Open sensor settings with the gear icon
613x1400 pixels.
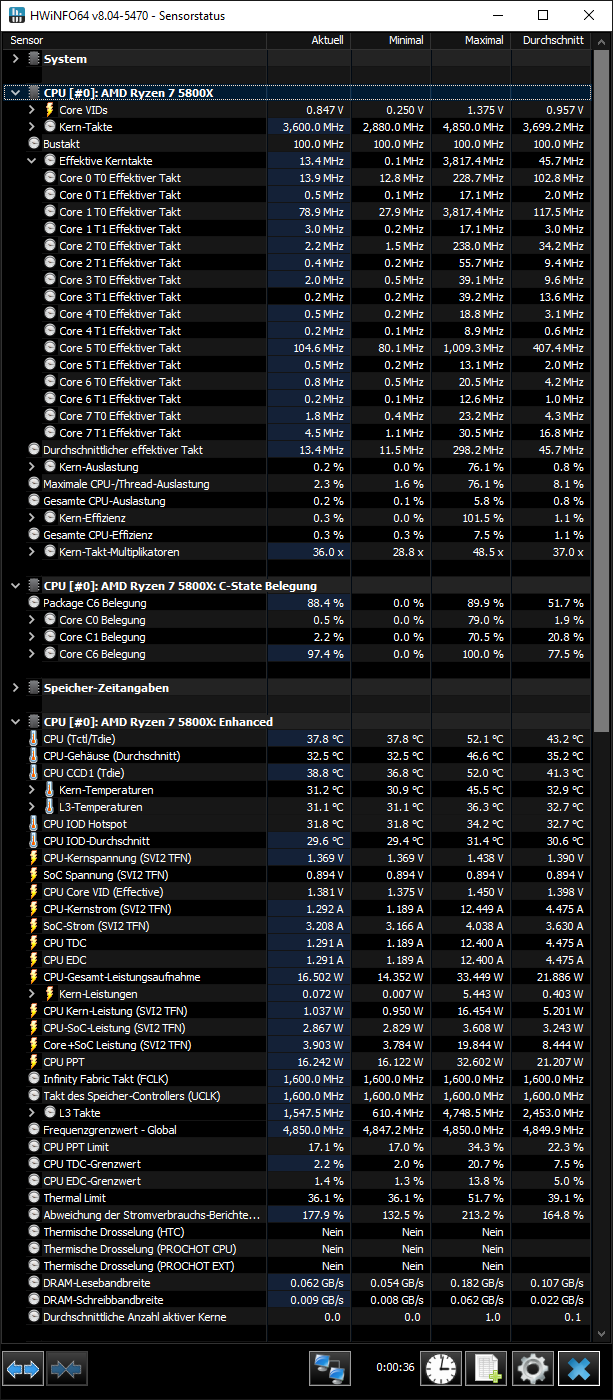[532, 1367]
